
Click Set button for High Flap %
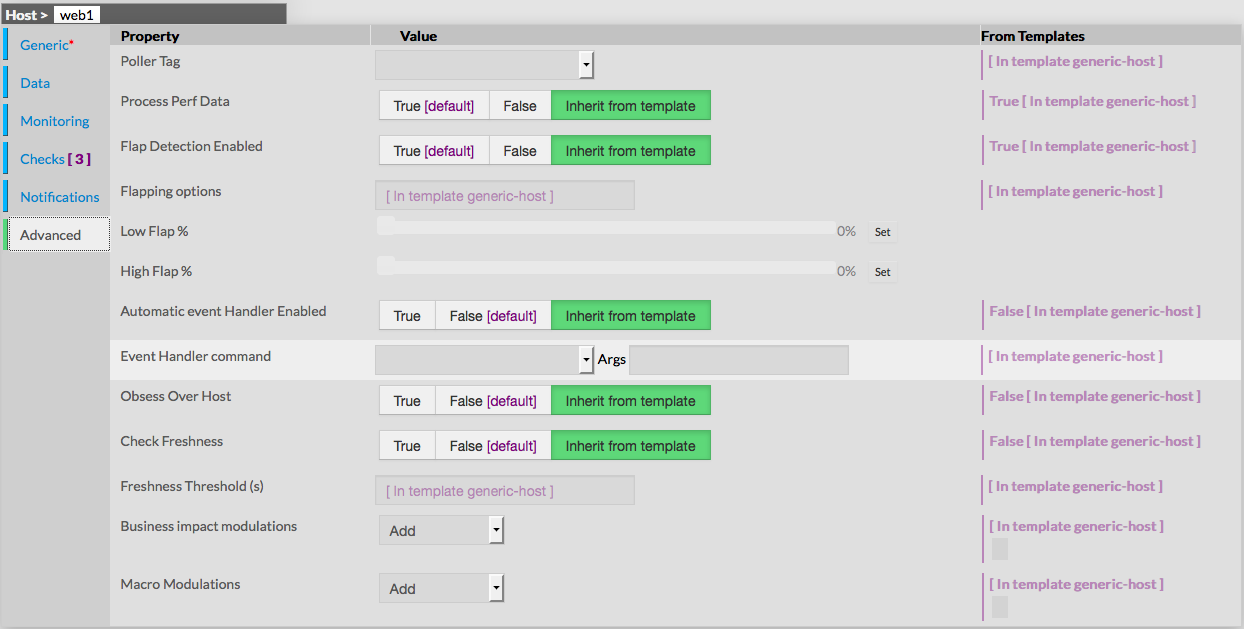tap(882, 272)
